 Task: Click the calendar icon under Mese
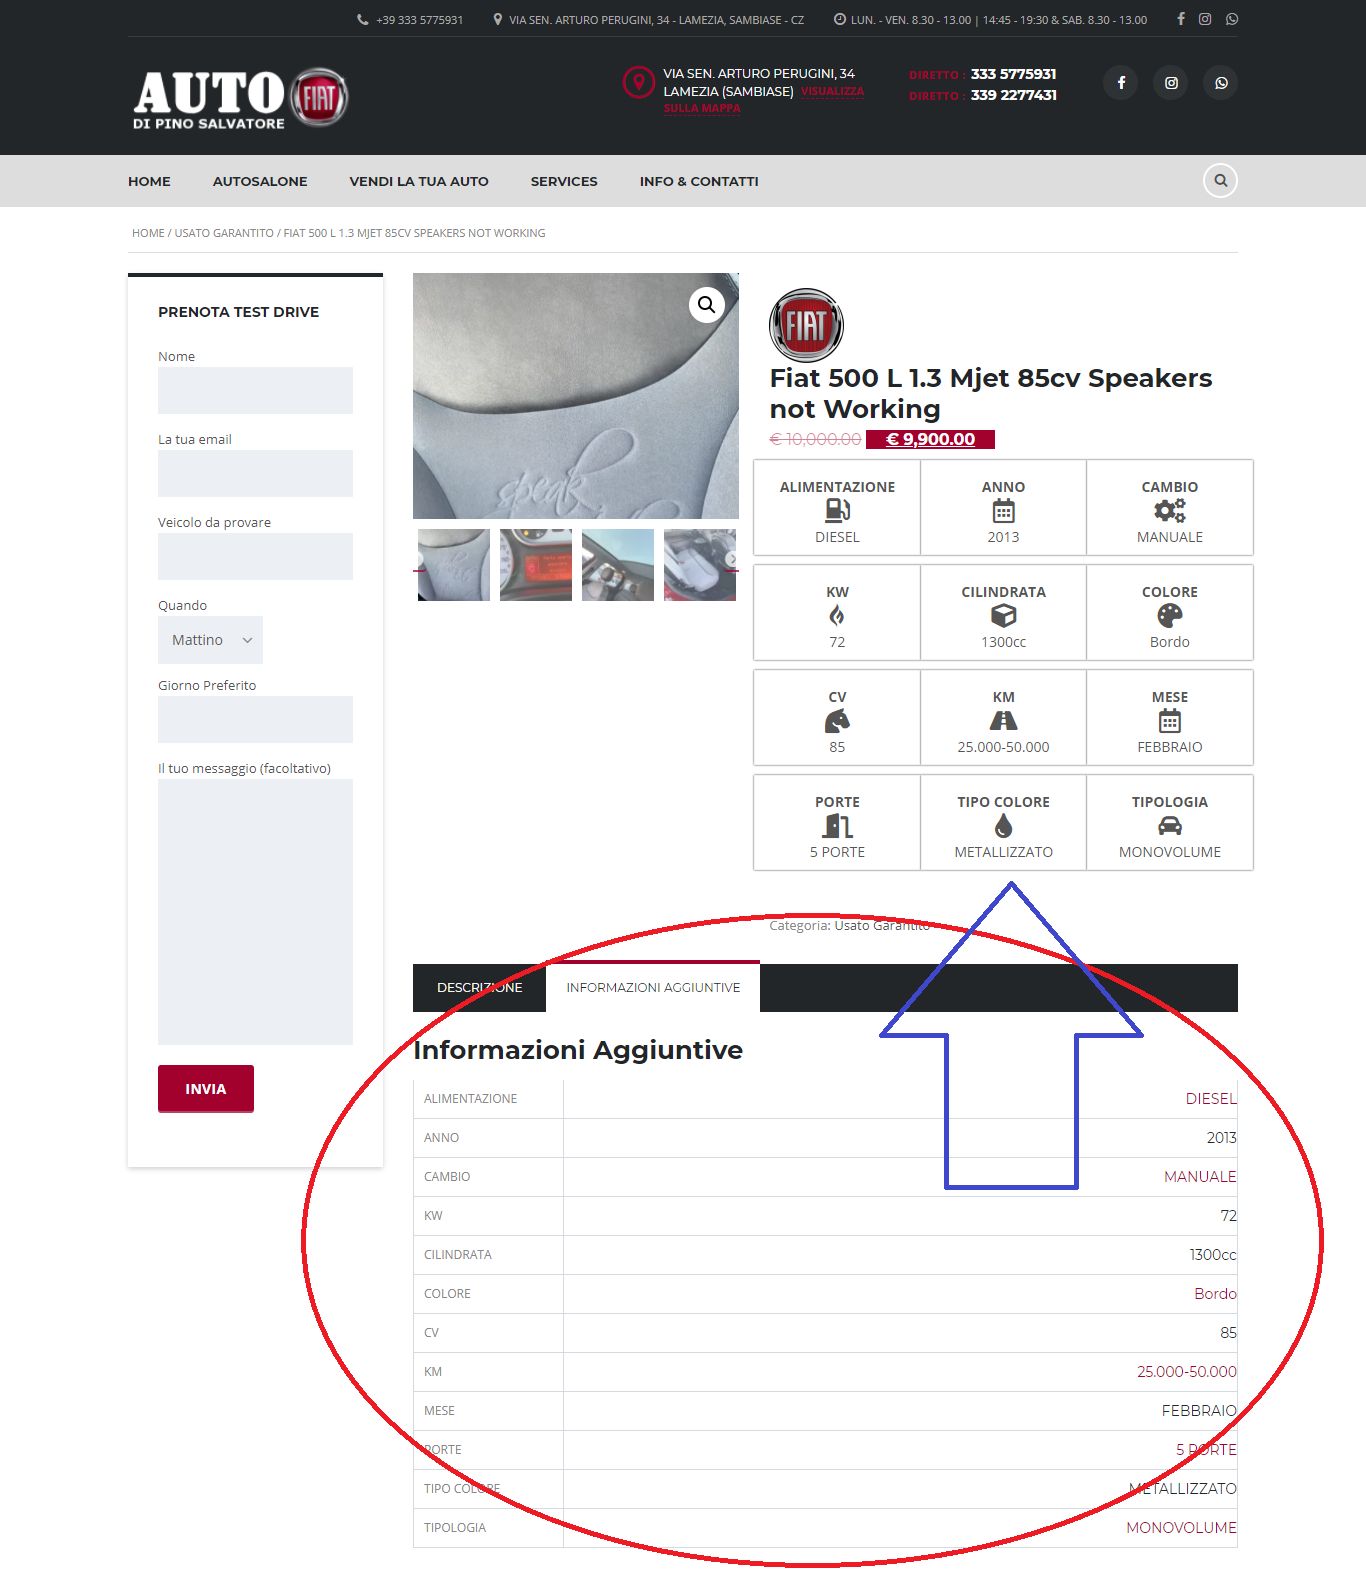coord(1170,721)
